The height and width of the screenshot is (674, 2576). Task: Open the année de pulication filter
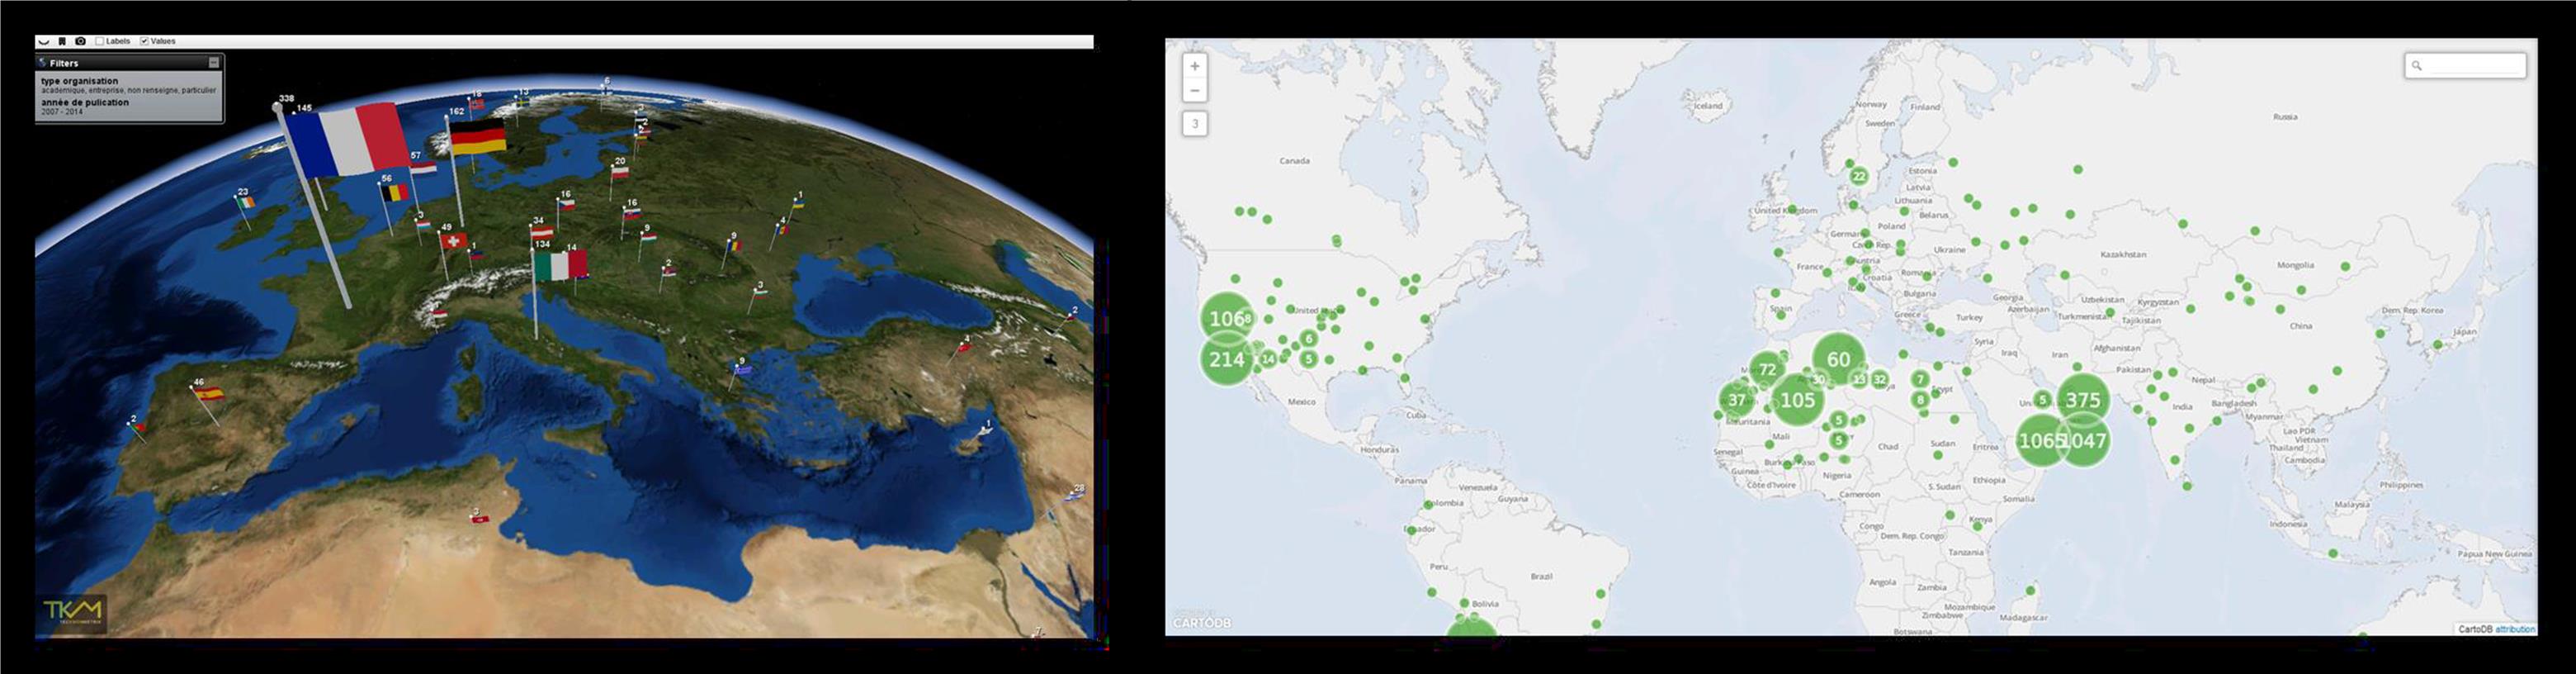(x=85, y=102)
